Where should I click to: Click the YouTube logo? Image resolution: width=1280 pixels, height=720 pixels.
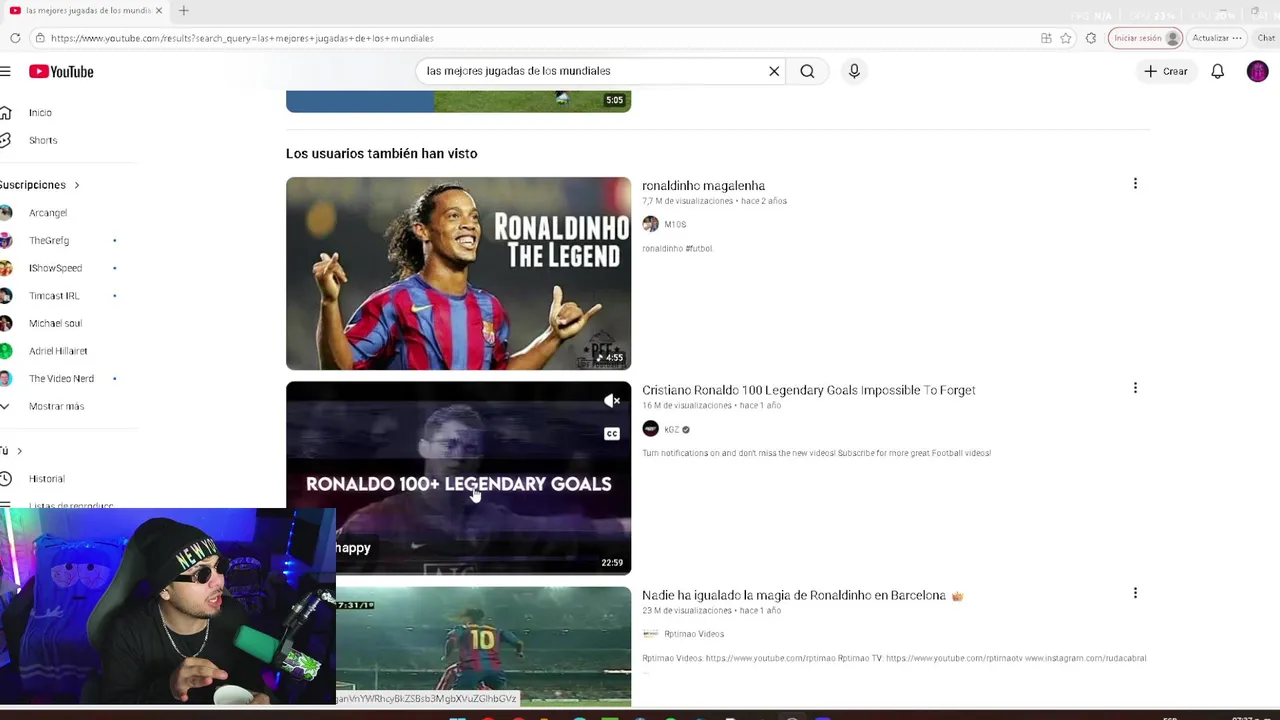click(x=61, y=71)
